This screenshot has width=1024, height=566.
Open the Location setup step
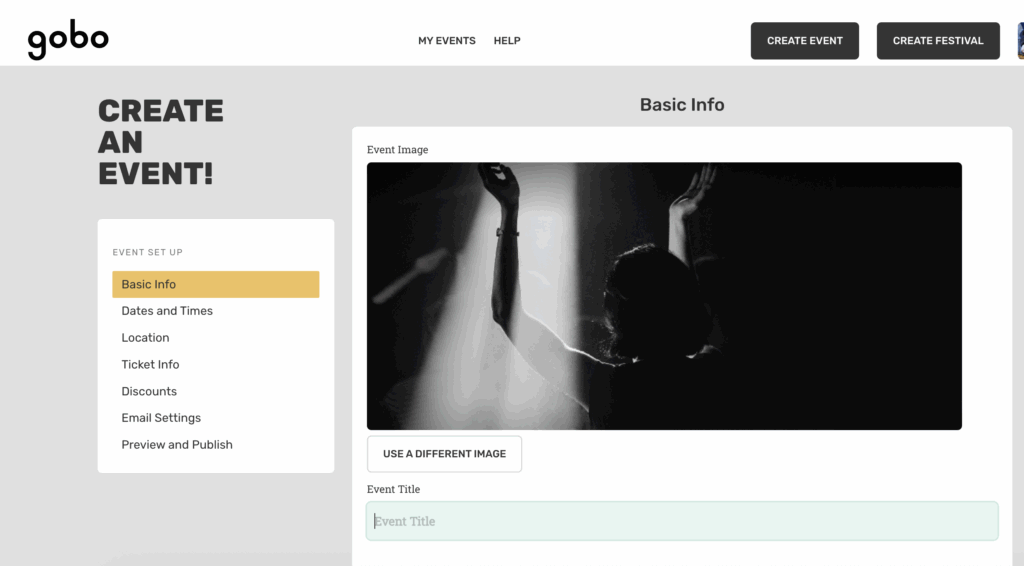[x=145, y=338]
